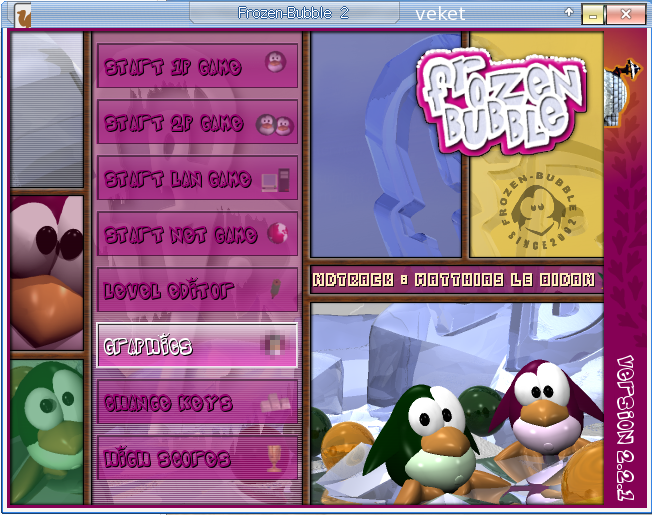Image resolution: width=652 pixels, height=515 pixels.
Task: Start a 1P game
Action: click(198, 66)
